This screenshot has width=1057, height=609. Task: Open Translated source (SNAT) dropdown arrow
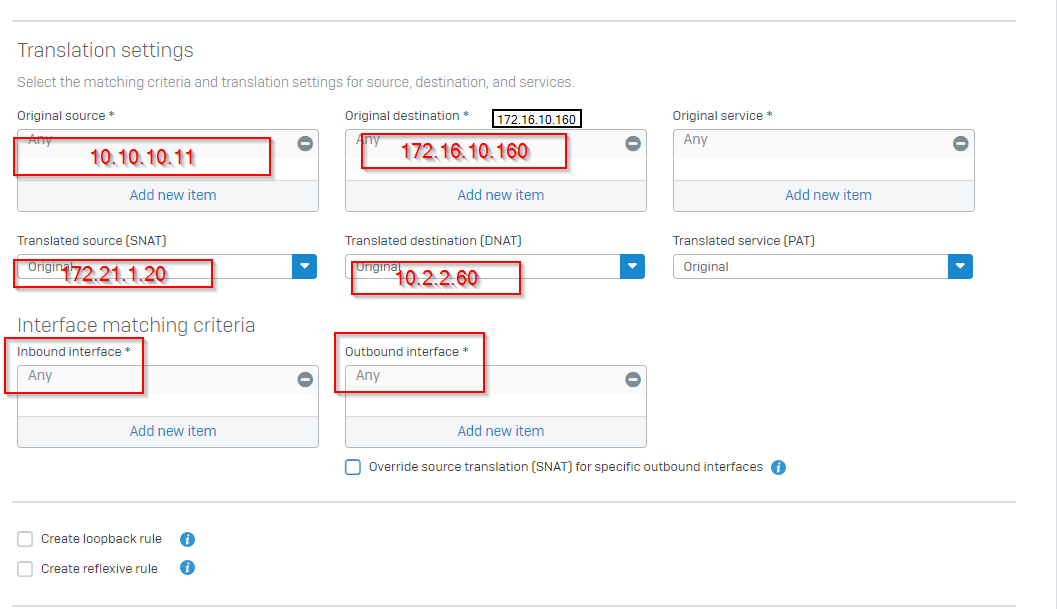pyautogui.click(x=305, y=266)
